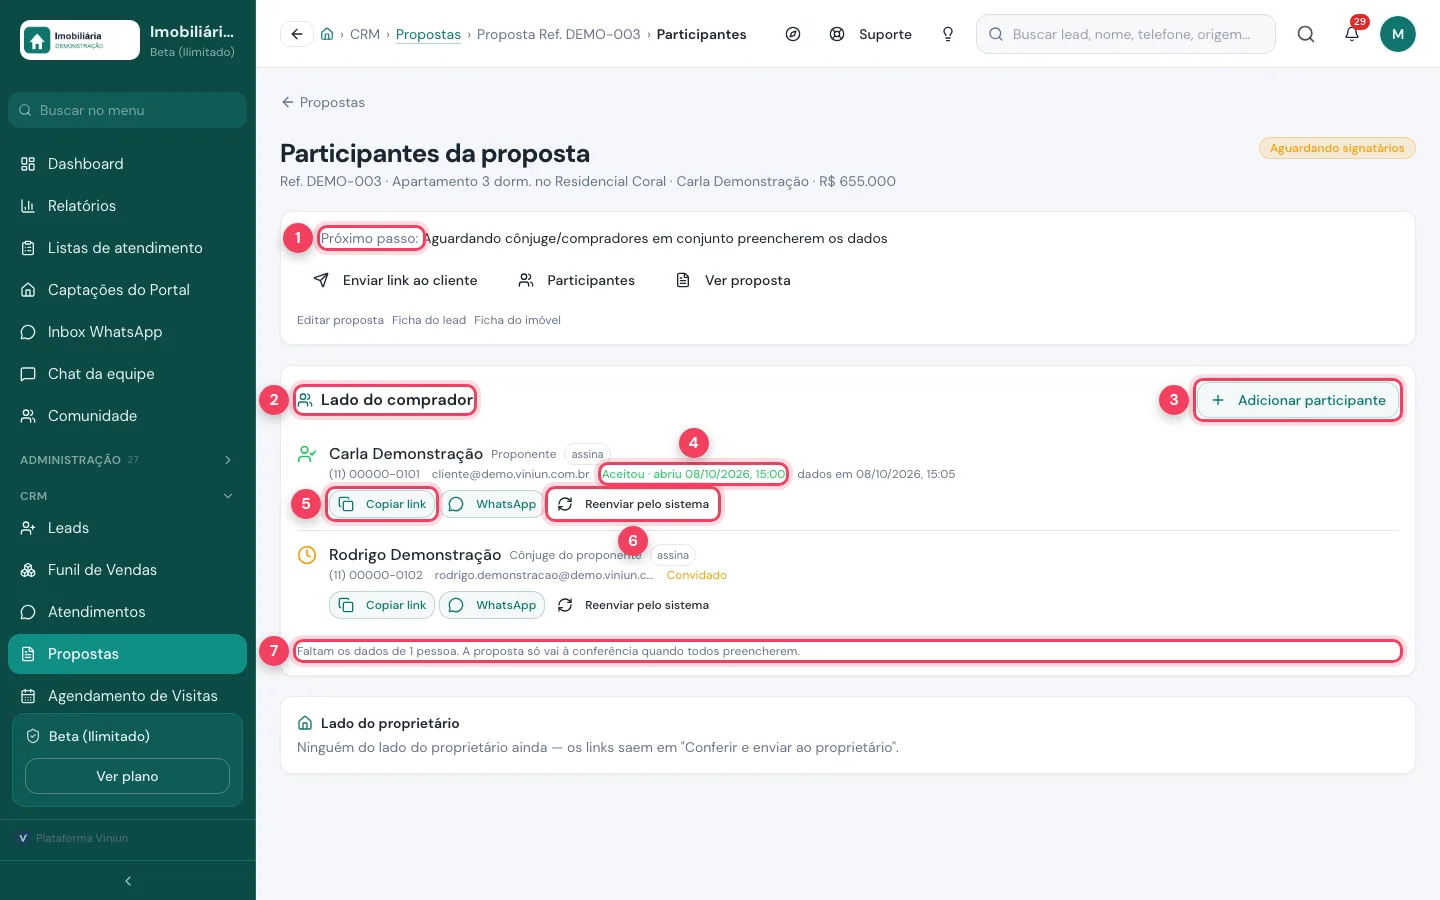Open the lightbulb tips icon

[948, 34]
